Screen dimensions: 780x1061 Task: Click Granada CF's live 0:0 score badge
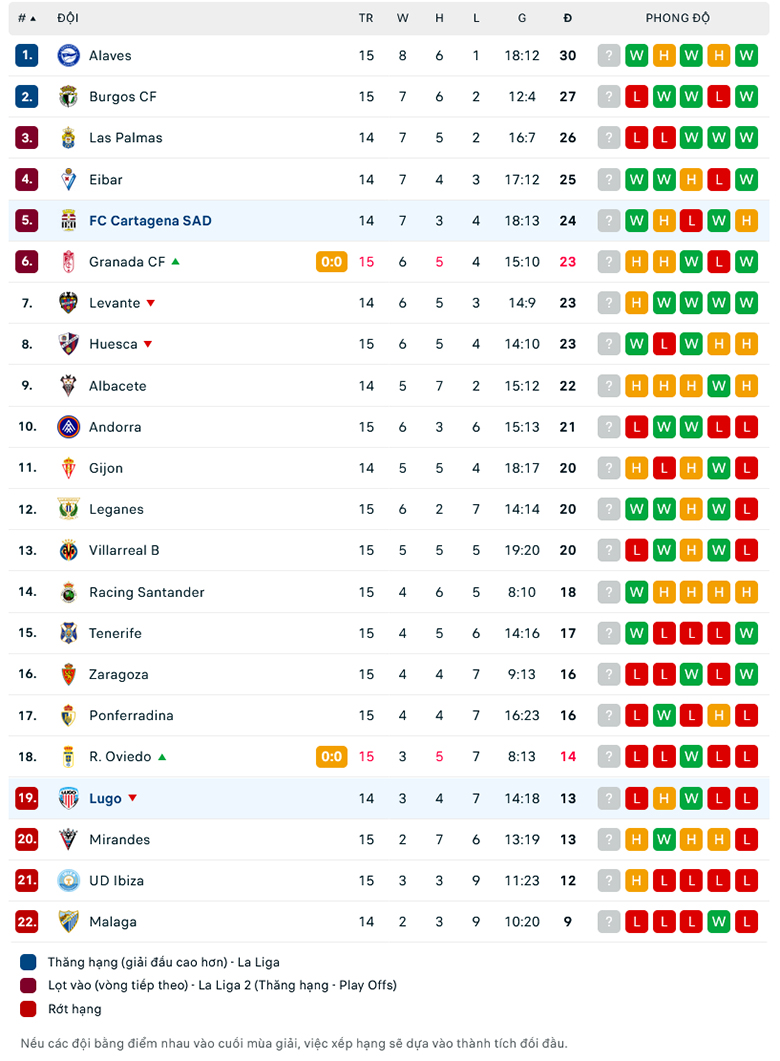point(331,262)
